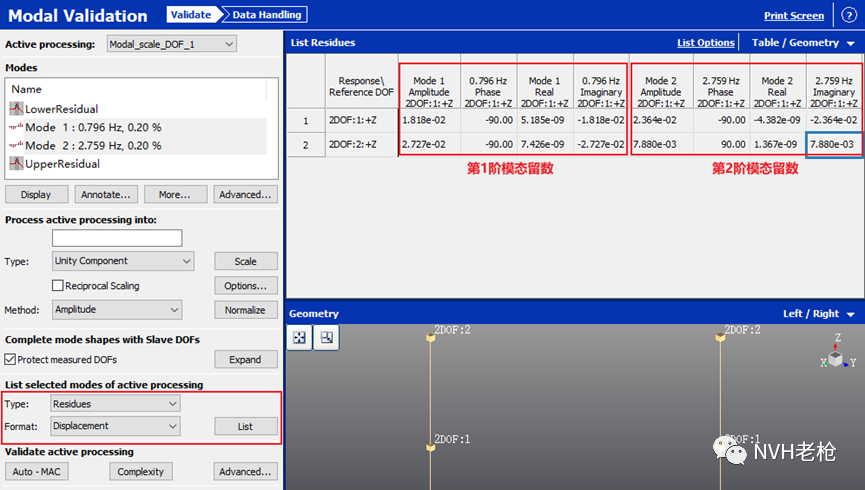Click the Complexity button

tap(141, 471)
